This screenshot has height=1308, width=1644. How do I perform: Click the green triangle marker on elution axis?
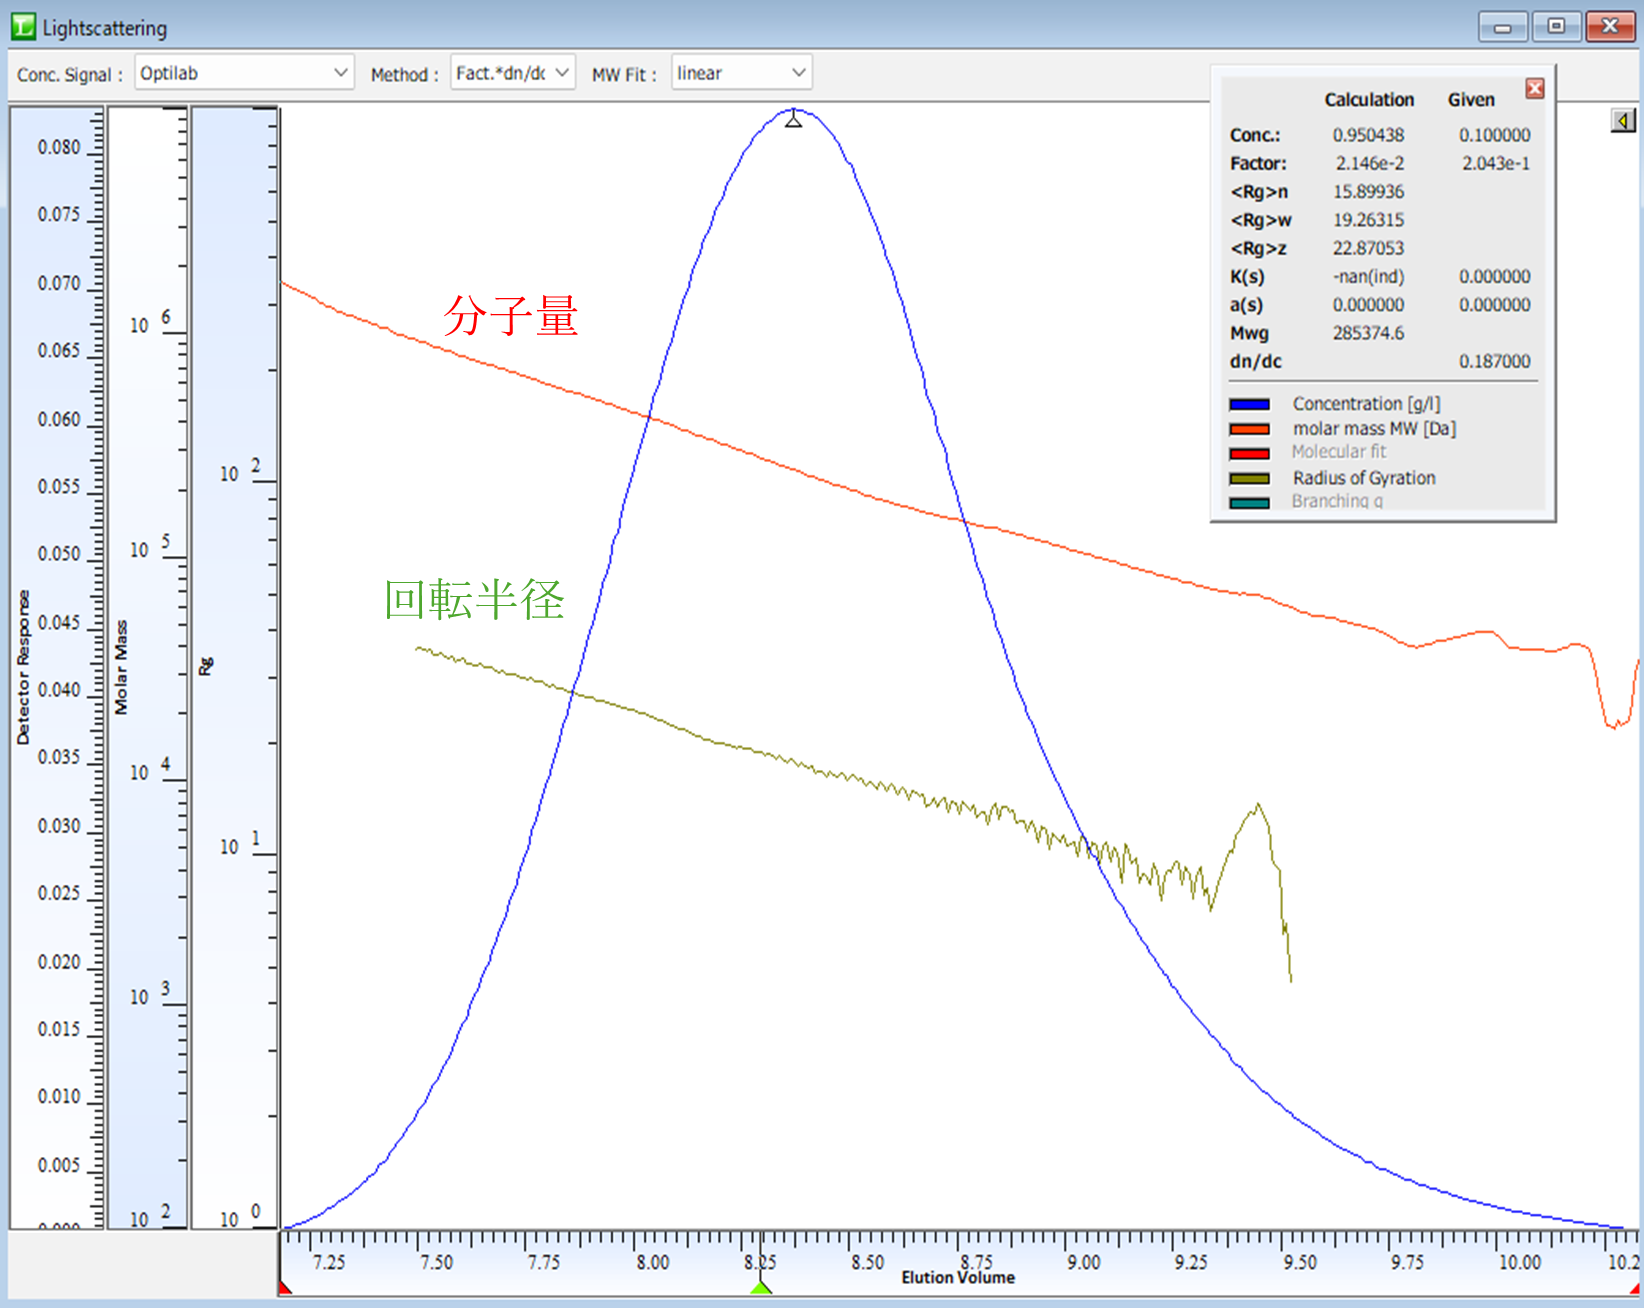point(761,1287)
